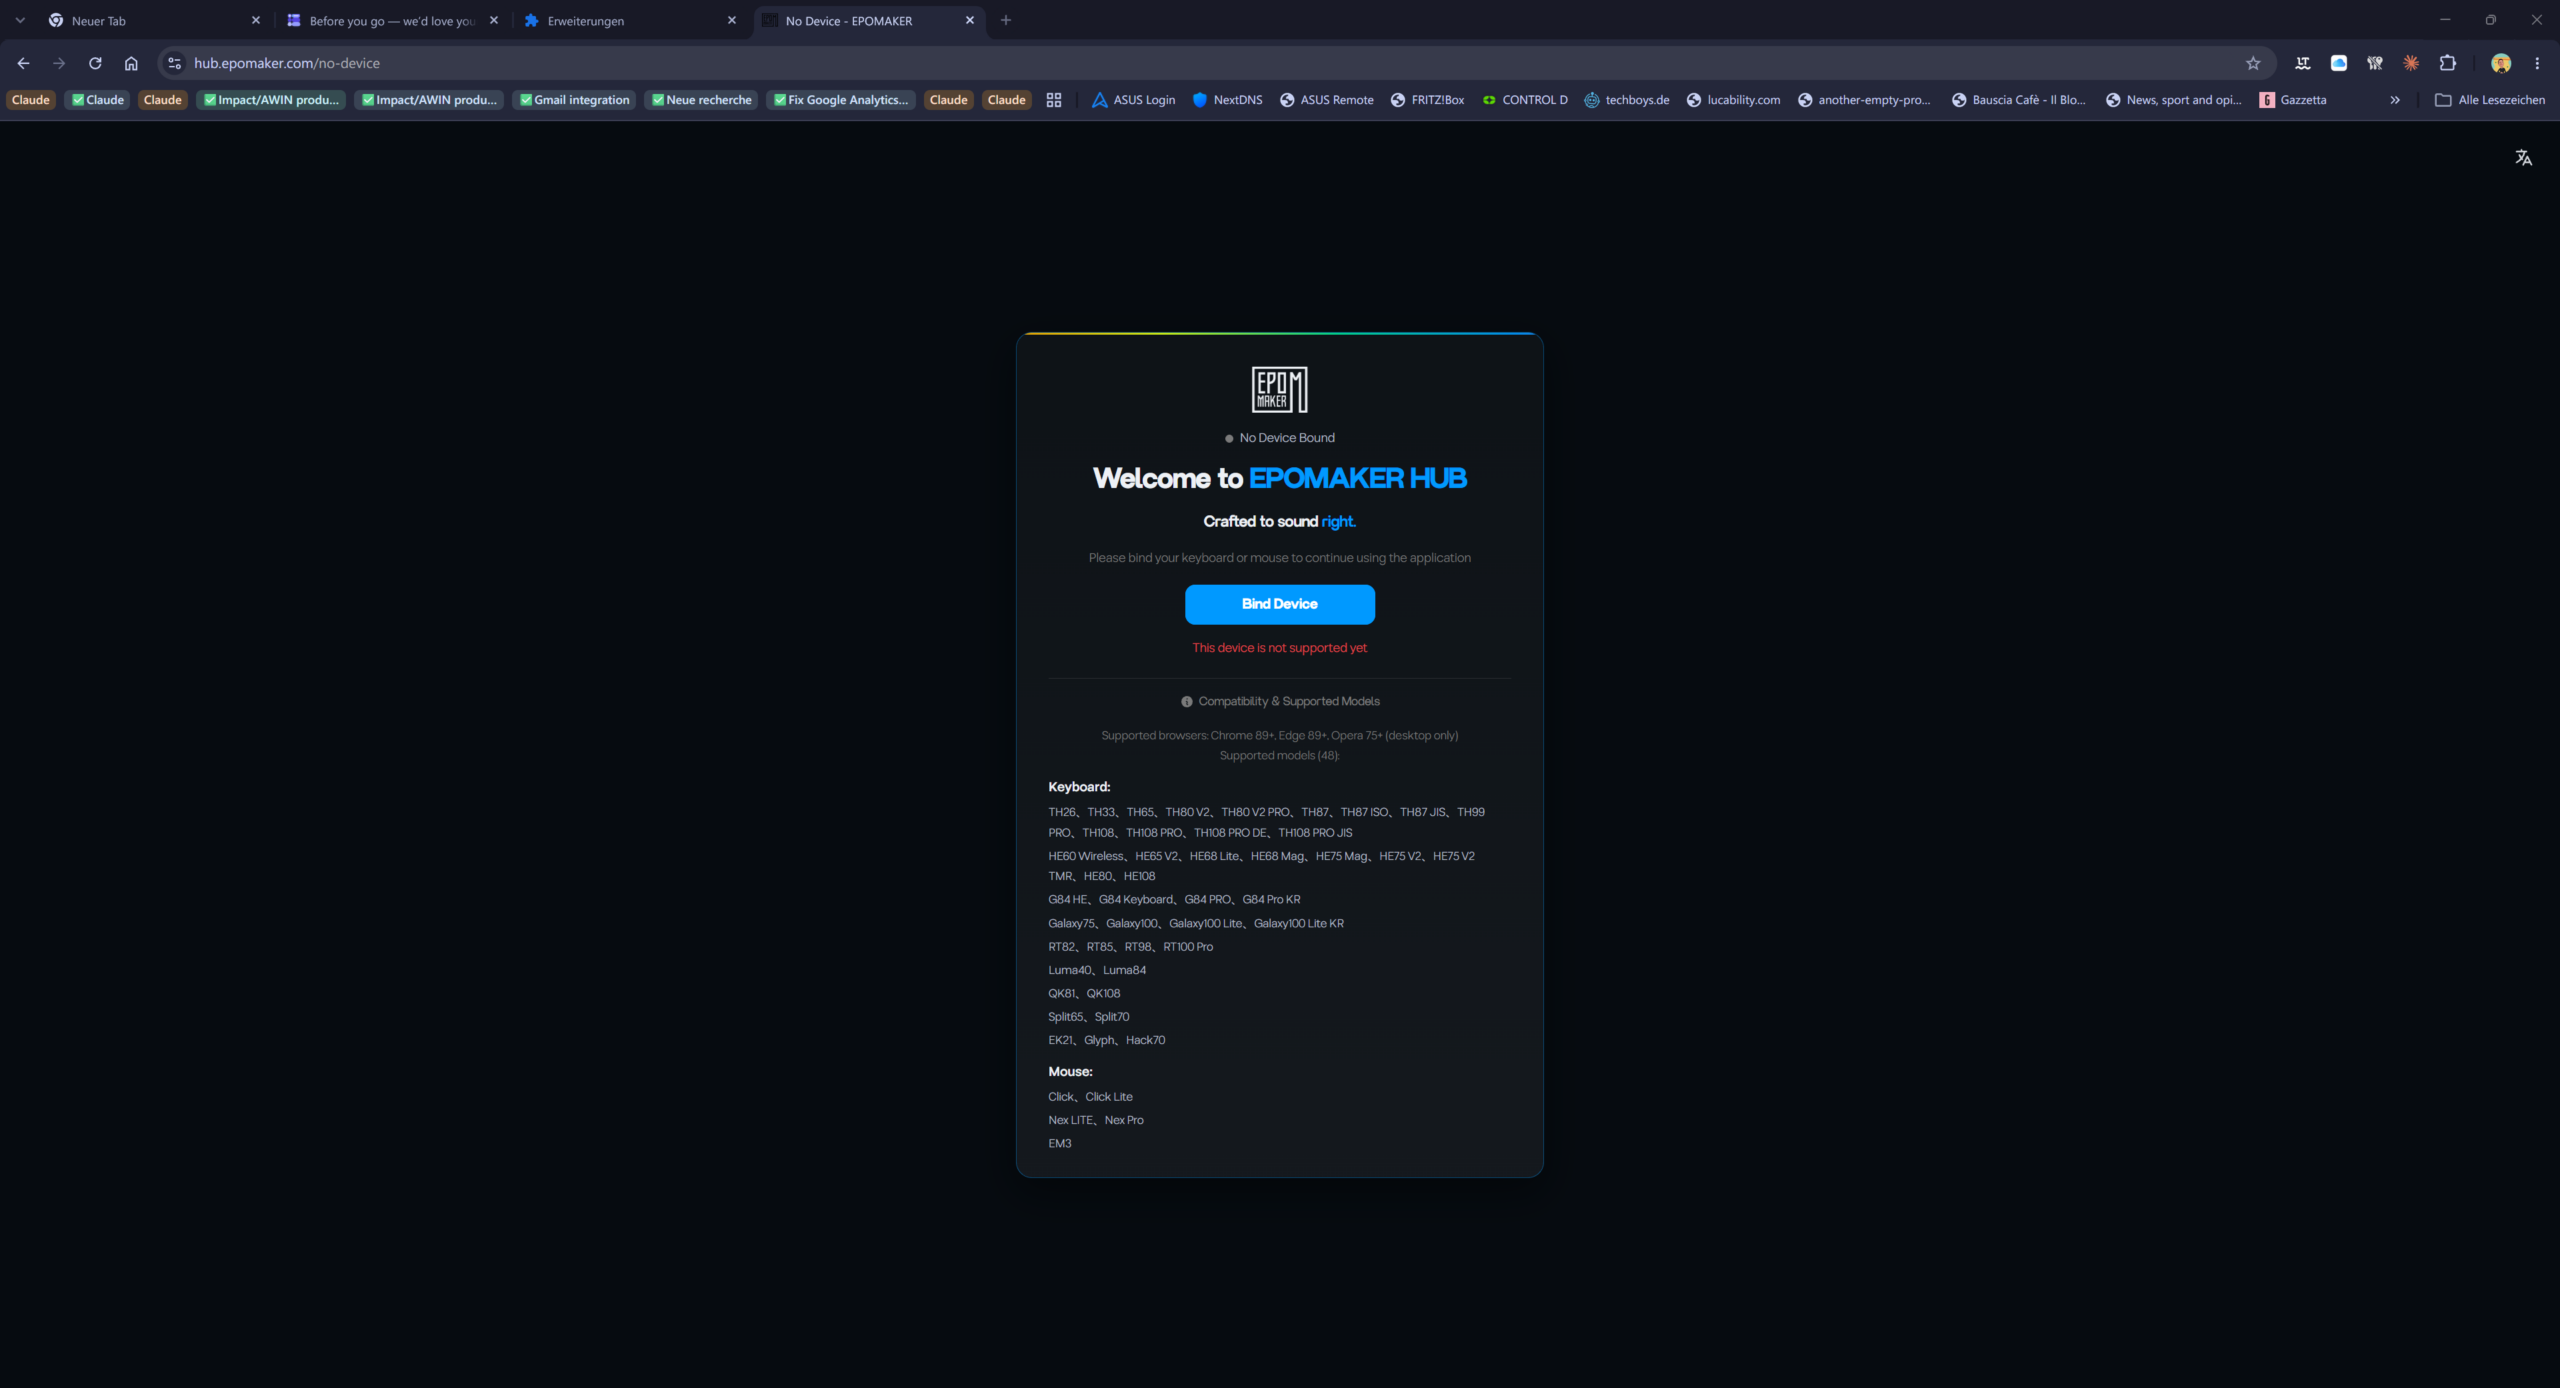2560x1388 pixels.
Task: Open the Neue recherche bookmark
Action: pos(701,100)
